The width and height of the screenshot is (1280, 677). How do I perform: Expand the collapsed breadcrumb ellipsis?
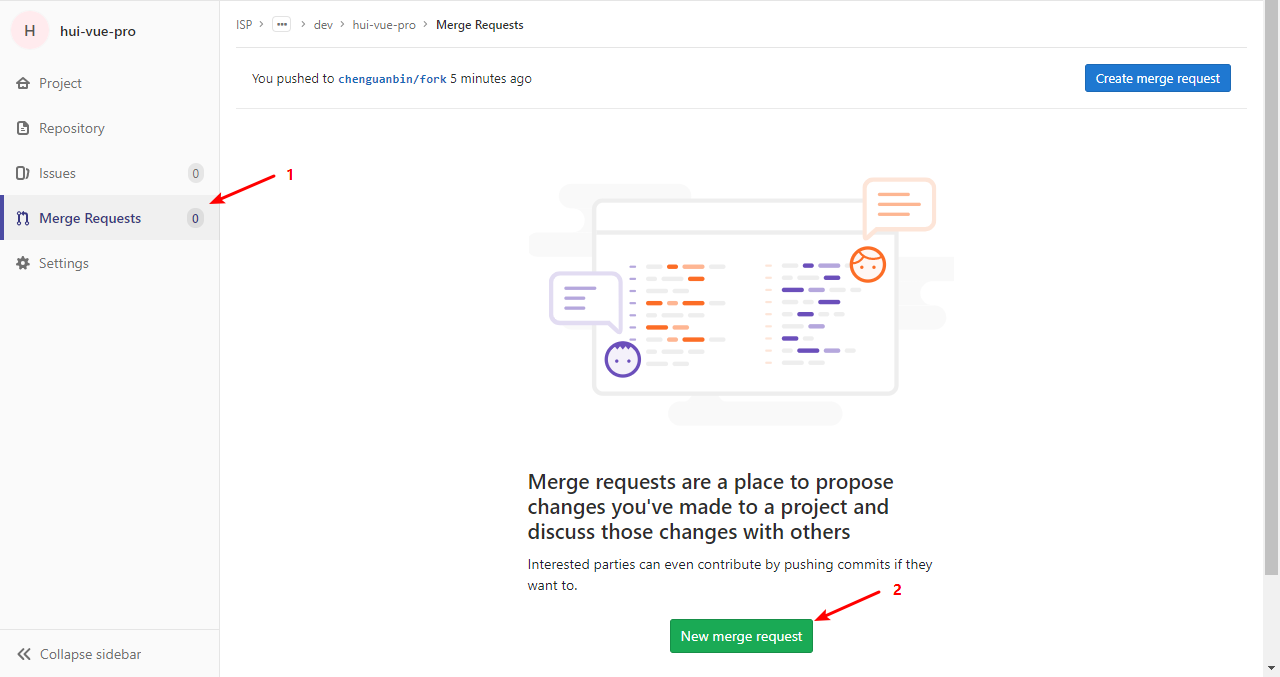tap(281, 25)
